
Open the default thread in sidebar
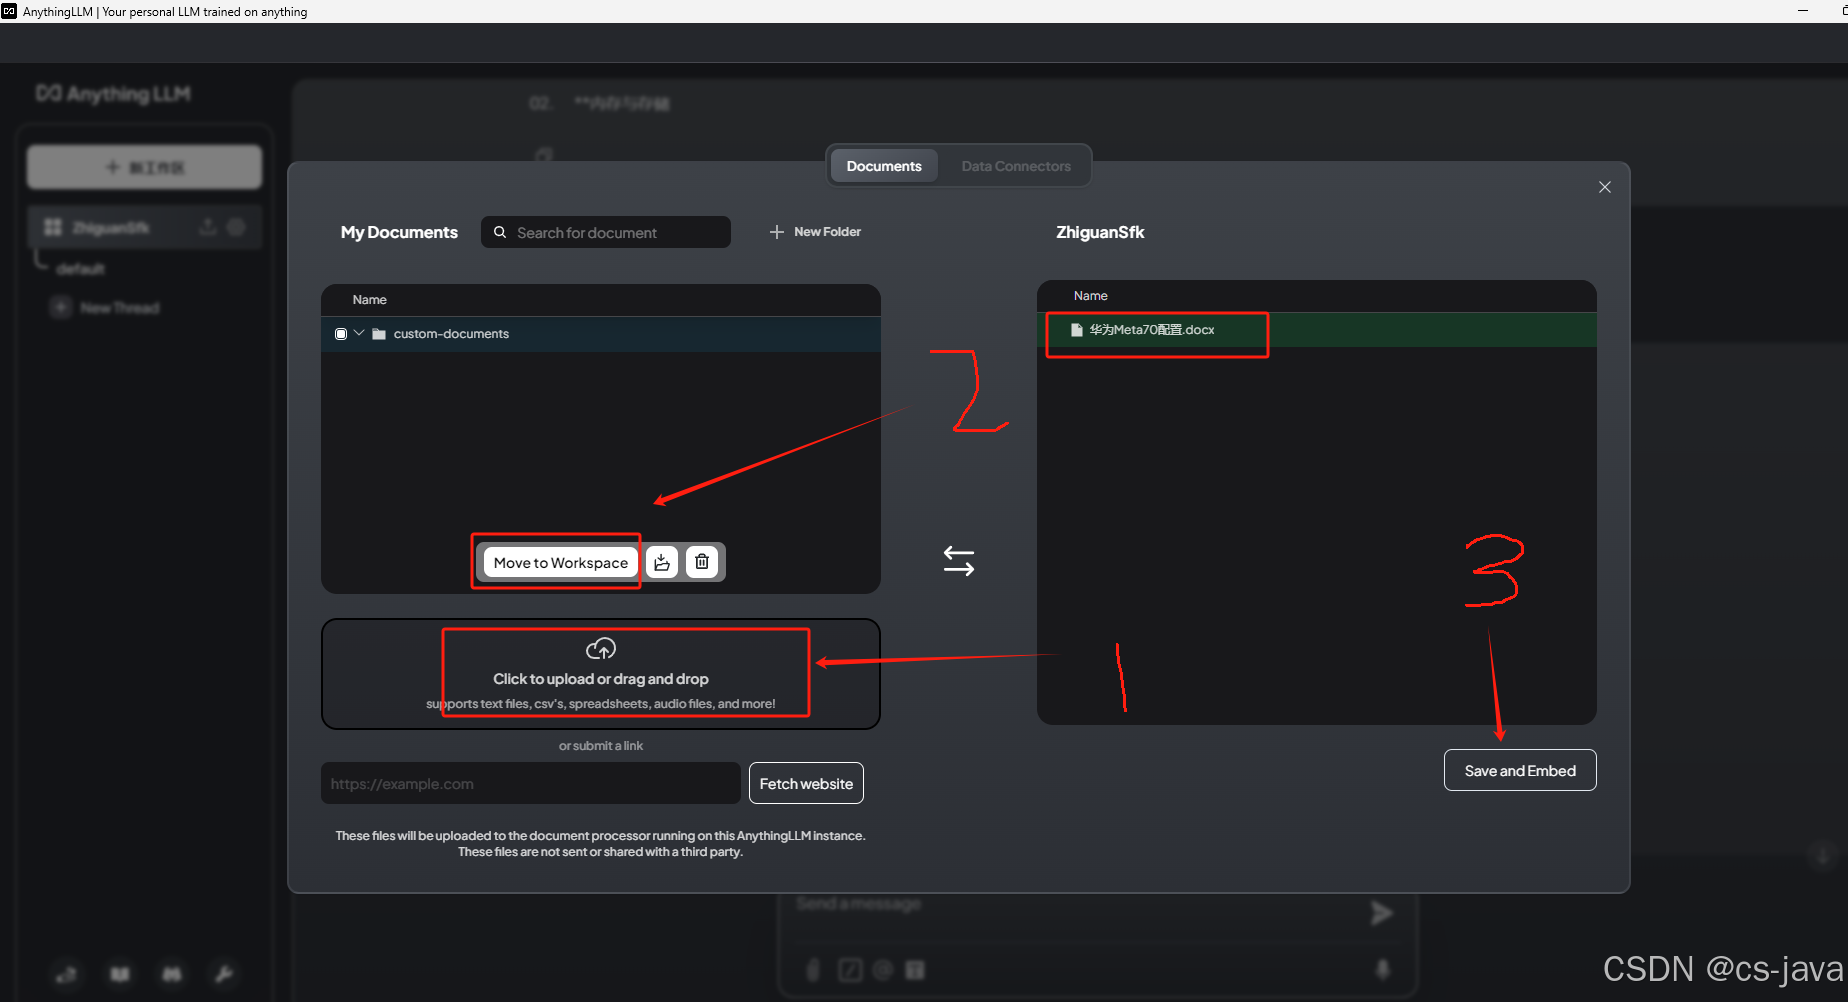(x=80, y=269)
